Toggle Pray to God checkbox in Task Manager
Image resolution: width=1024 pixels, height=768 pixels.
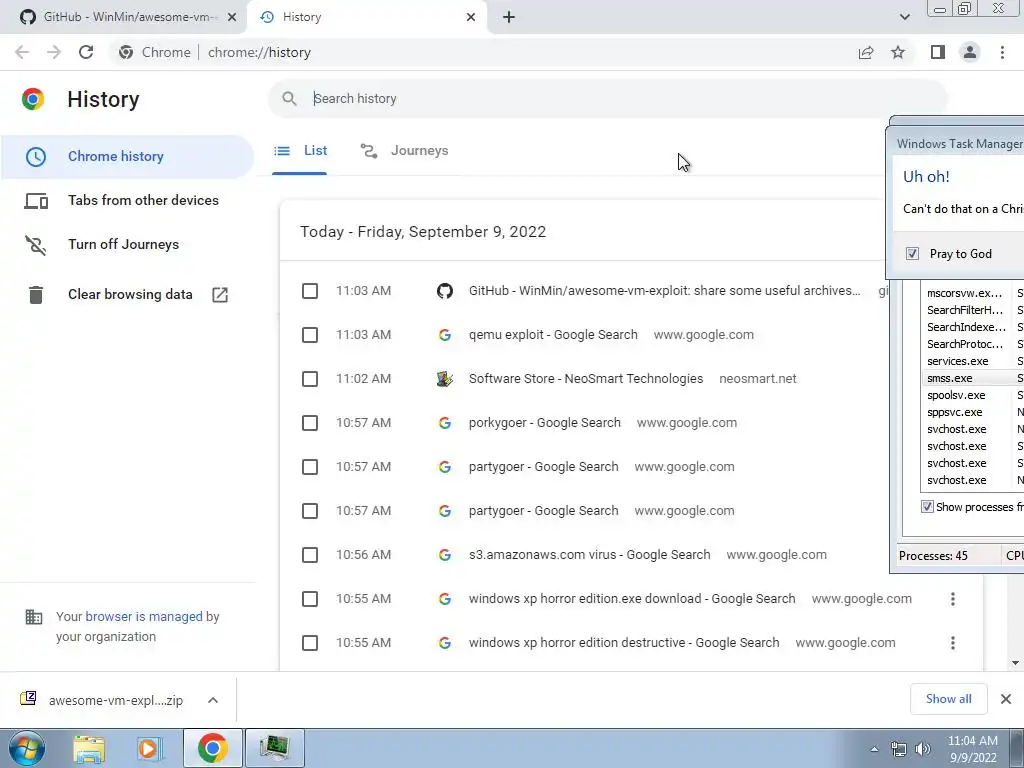click(x=912, y=254)
